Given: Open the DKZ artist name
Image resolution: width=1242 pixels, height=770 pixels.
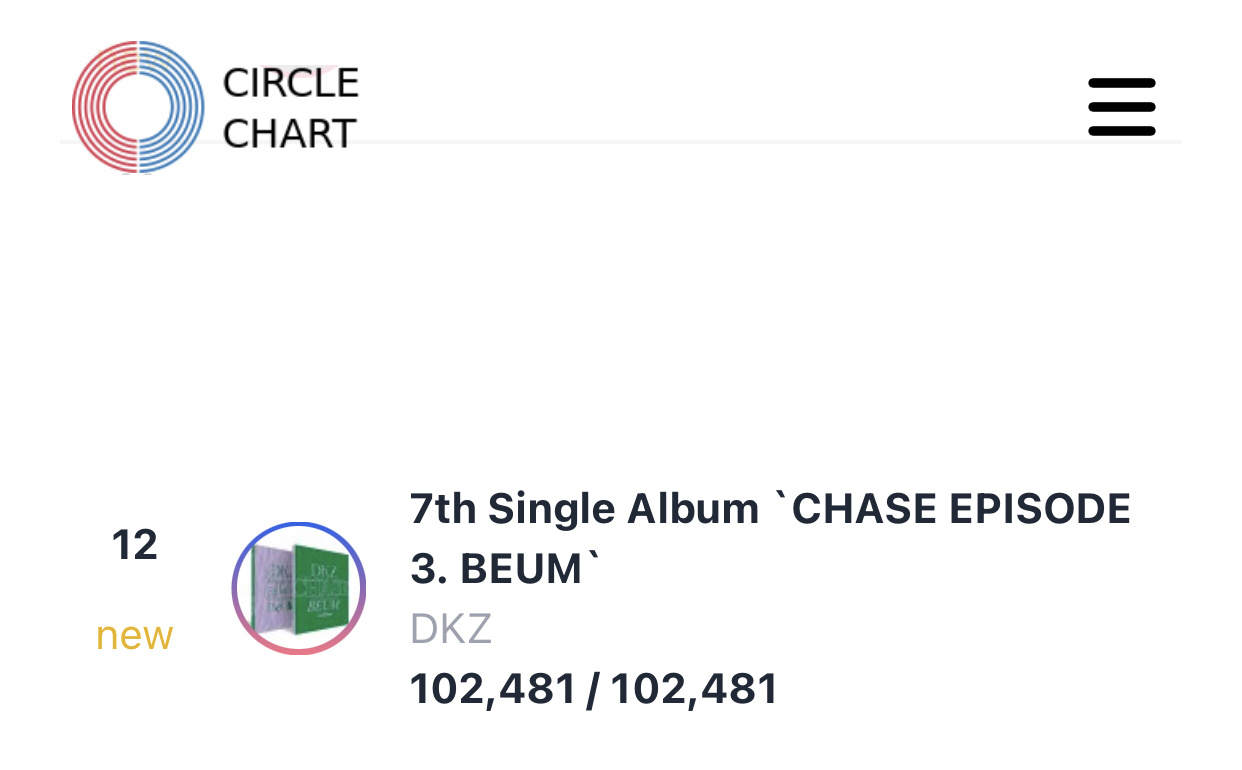Looking at the screenshot, I should point(451,629).
